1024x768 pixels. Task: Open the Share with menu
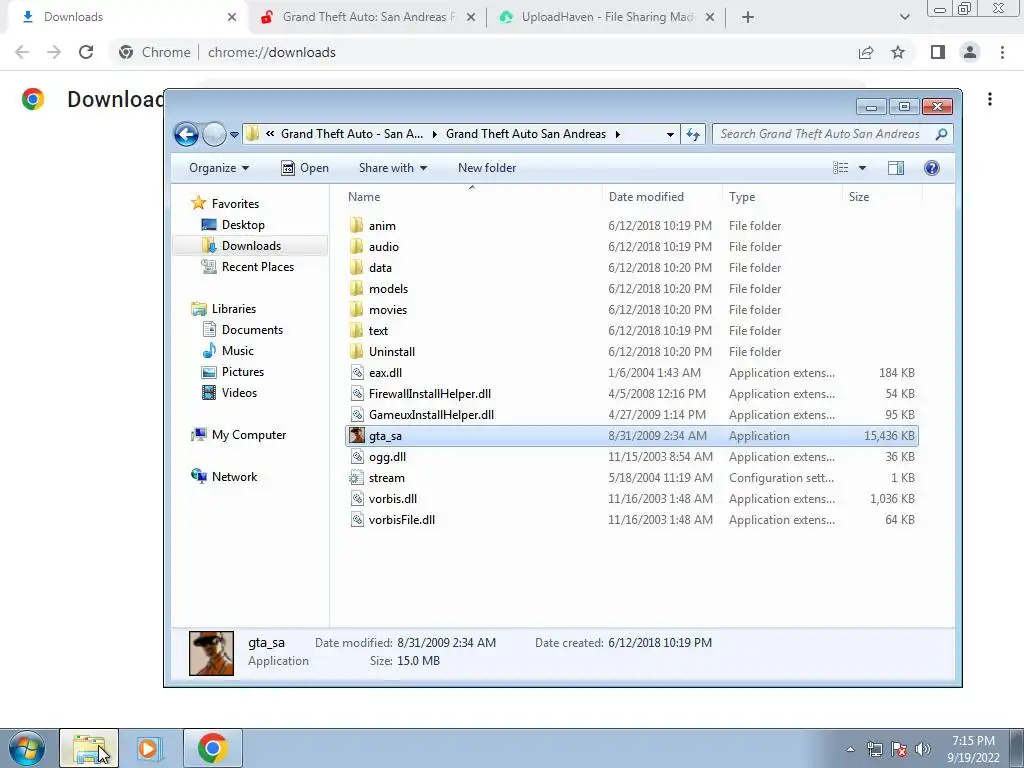392,168
